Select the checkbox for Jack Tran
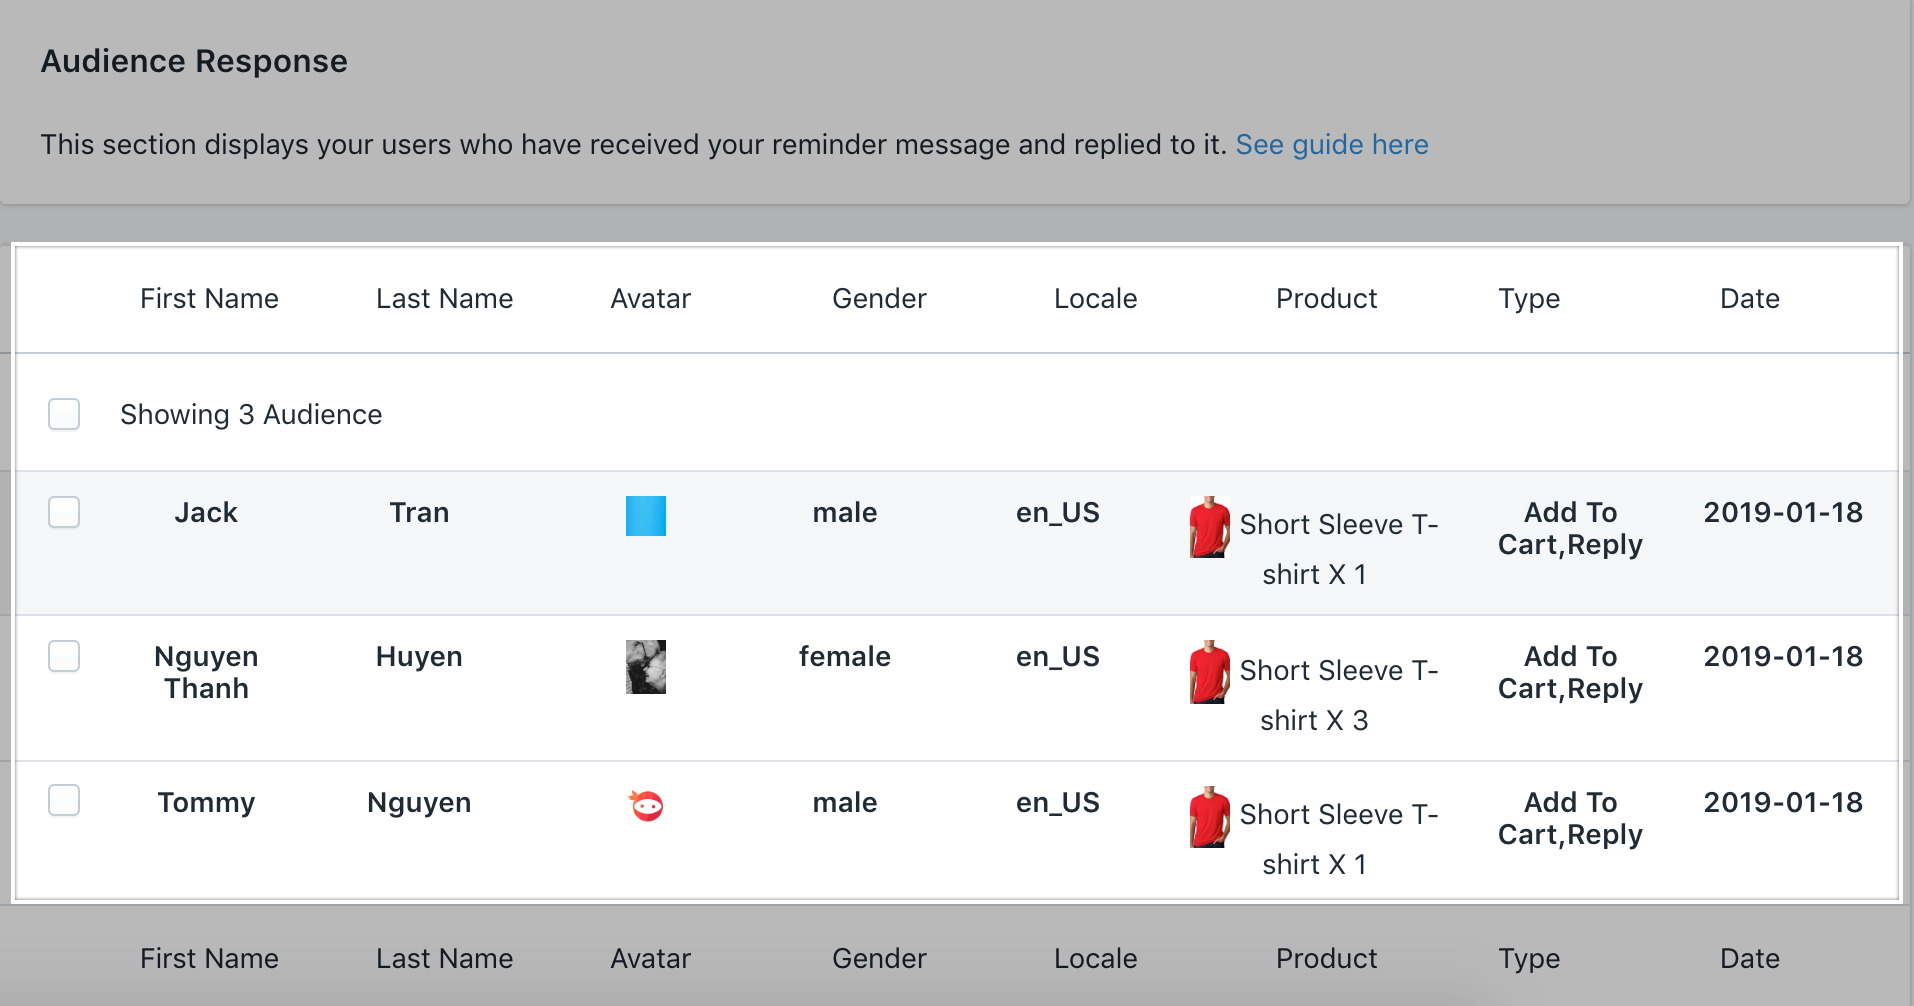 coord(64,512)
